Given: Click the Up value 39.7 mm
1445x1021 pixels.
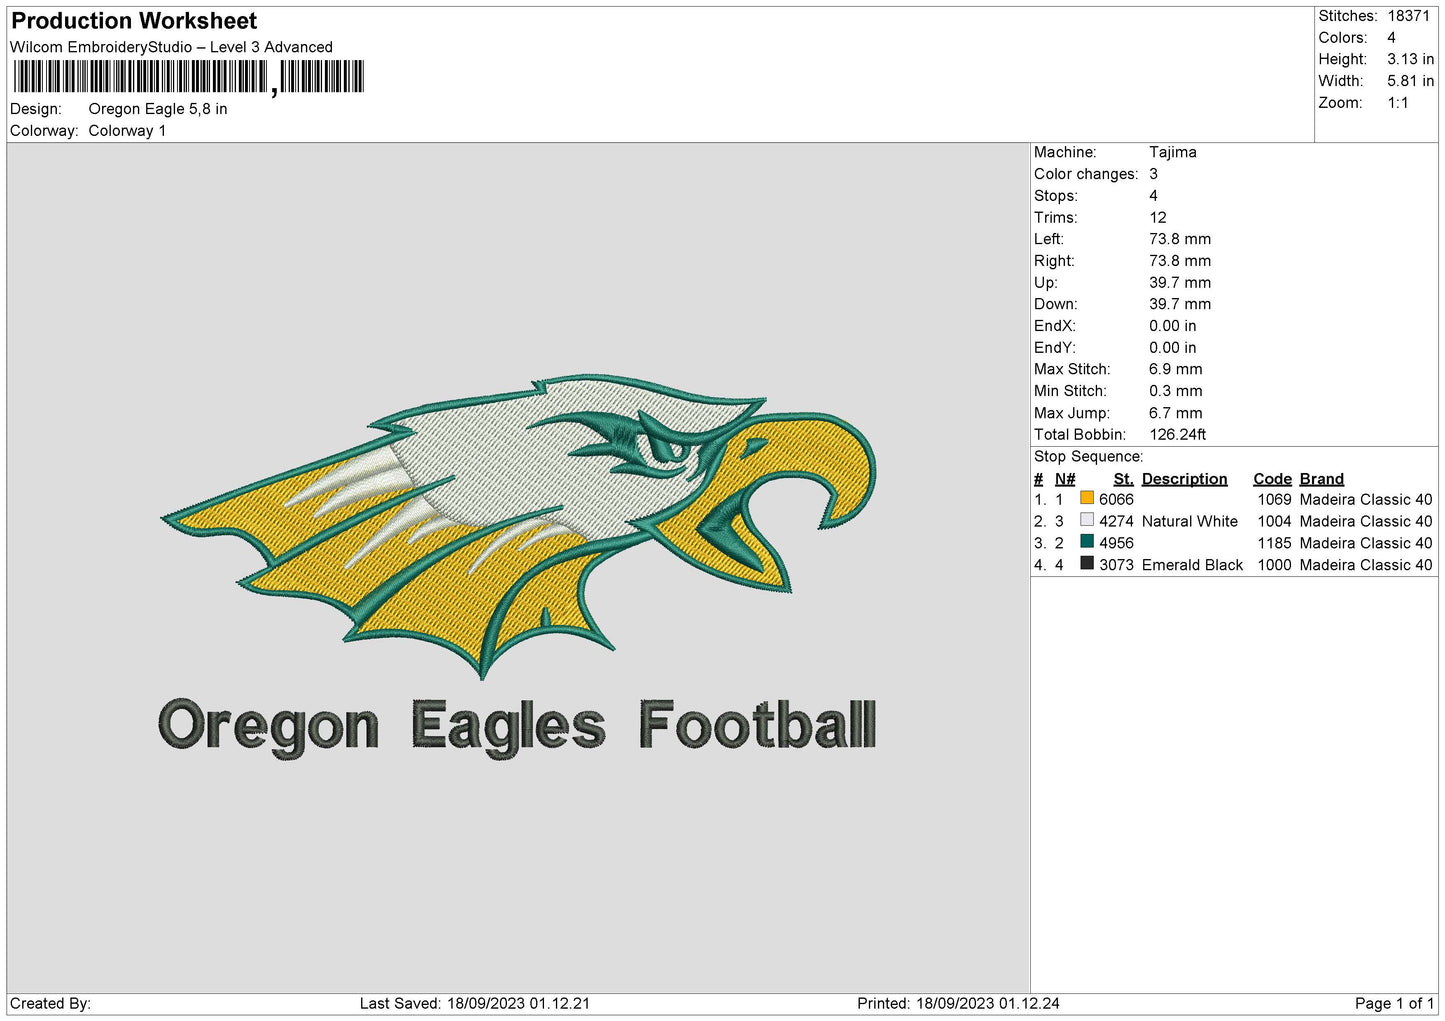Looking at the screenshot, I should tap(1179, 282).
